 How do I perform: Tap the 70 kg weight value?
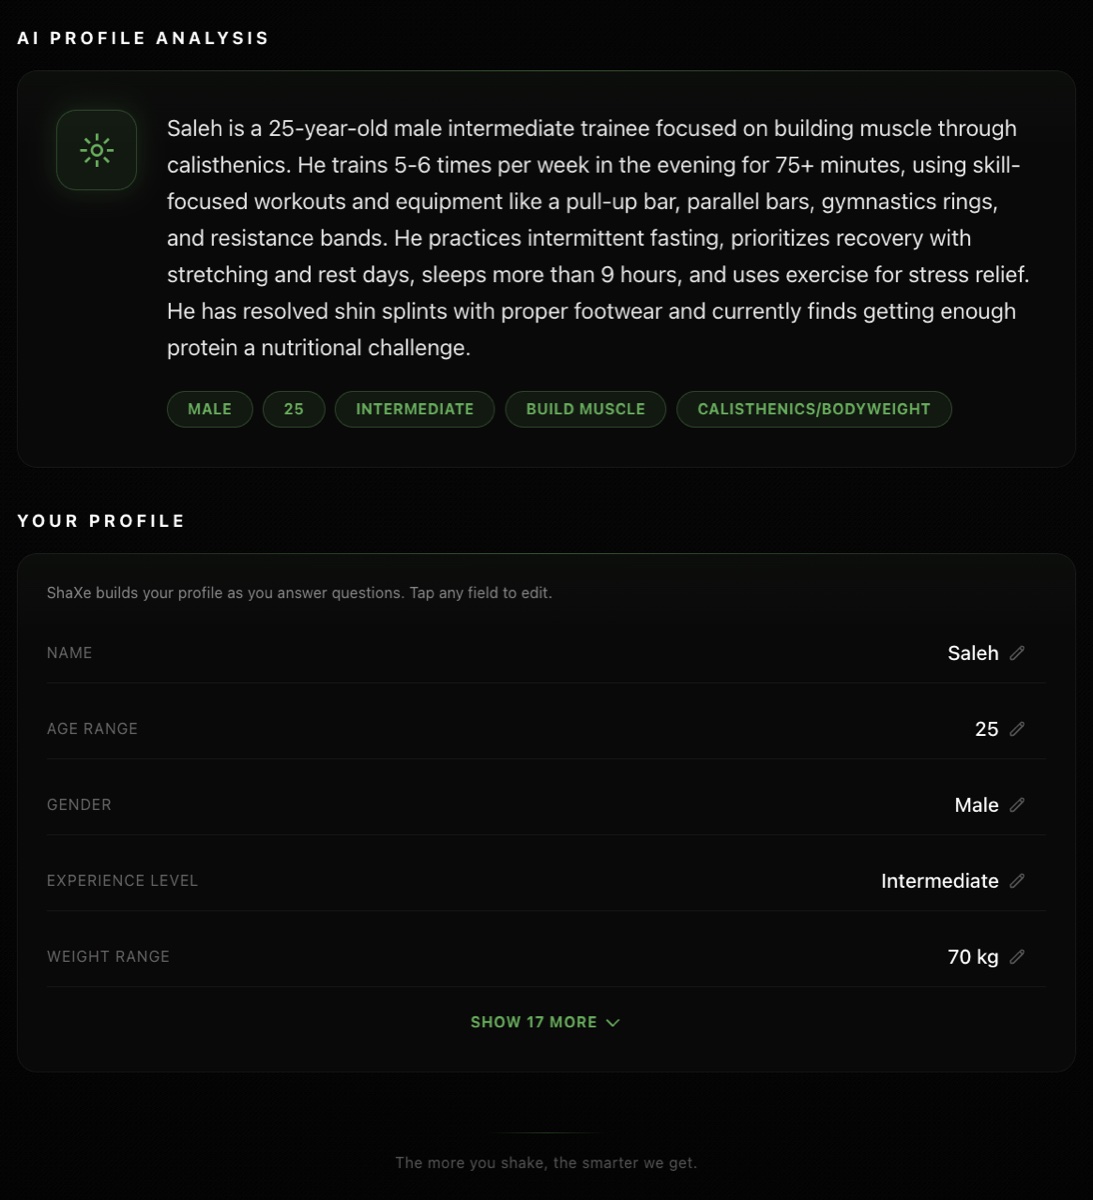(972, 957)
